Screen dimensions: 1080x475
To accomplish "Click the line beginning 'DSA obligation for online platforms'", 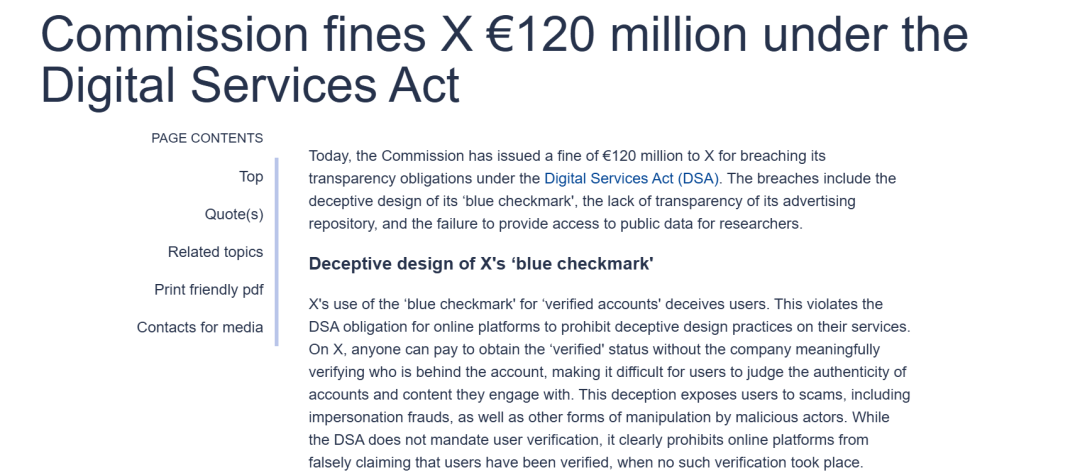I will [x=607, y=327].
